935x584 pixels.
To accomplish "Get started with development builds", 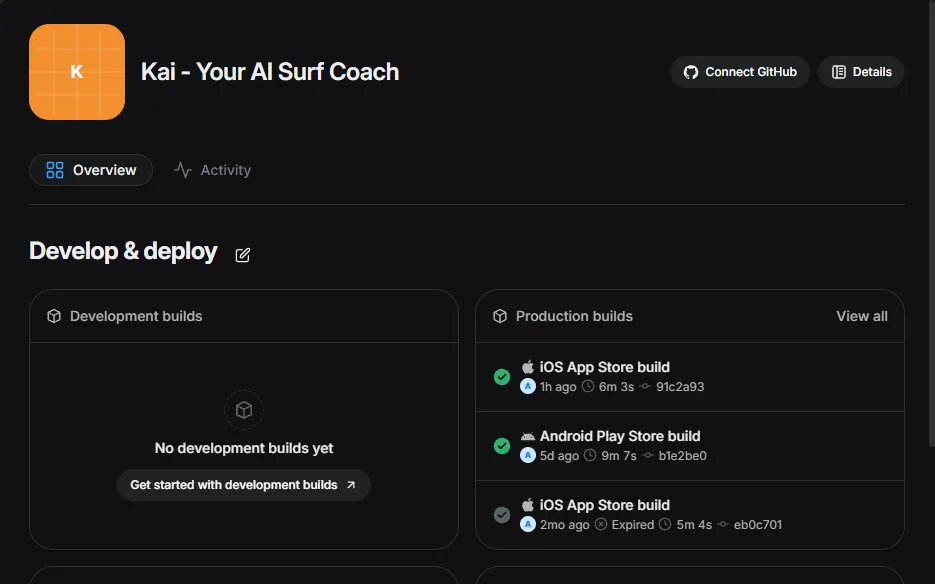I will click(x=244, y=485).
